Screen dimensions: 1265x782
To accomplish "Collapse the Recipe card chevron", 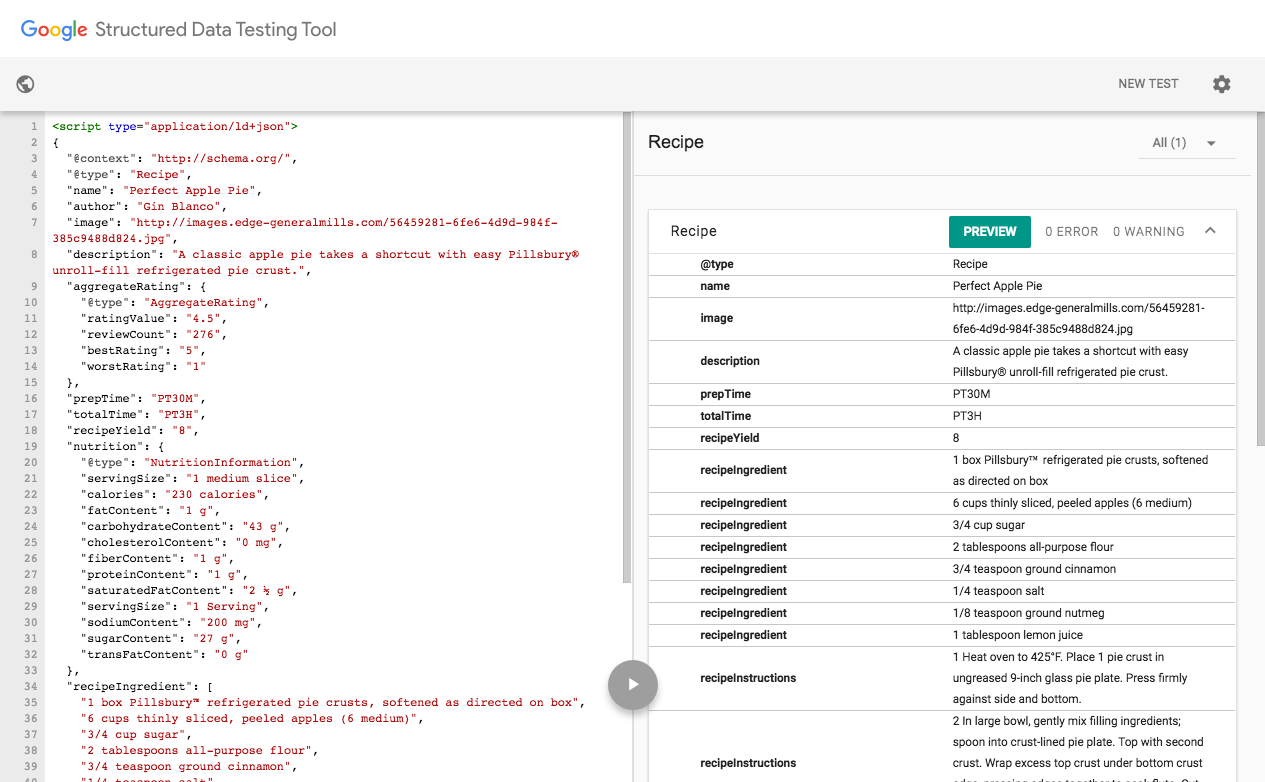I will (x=1210, y=231).
